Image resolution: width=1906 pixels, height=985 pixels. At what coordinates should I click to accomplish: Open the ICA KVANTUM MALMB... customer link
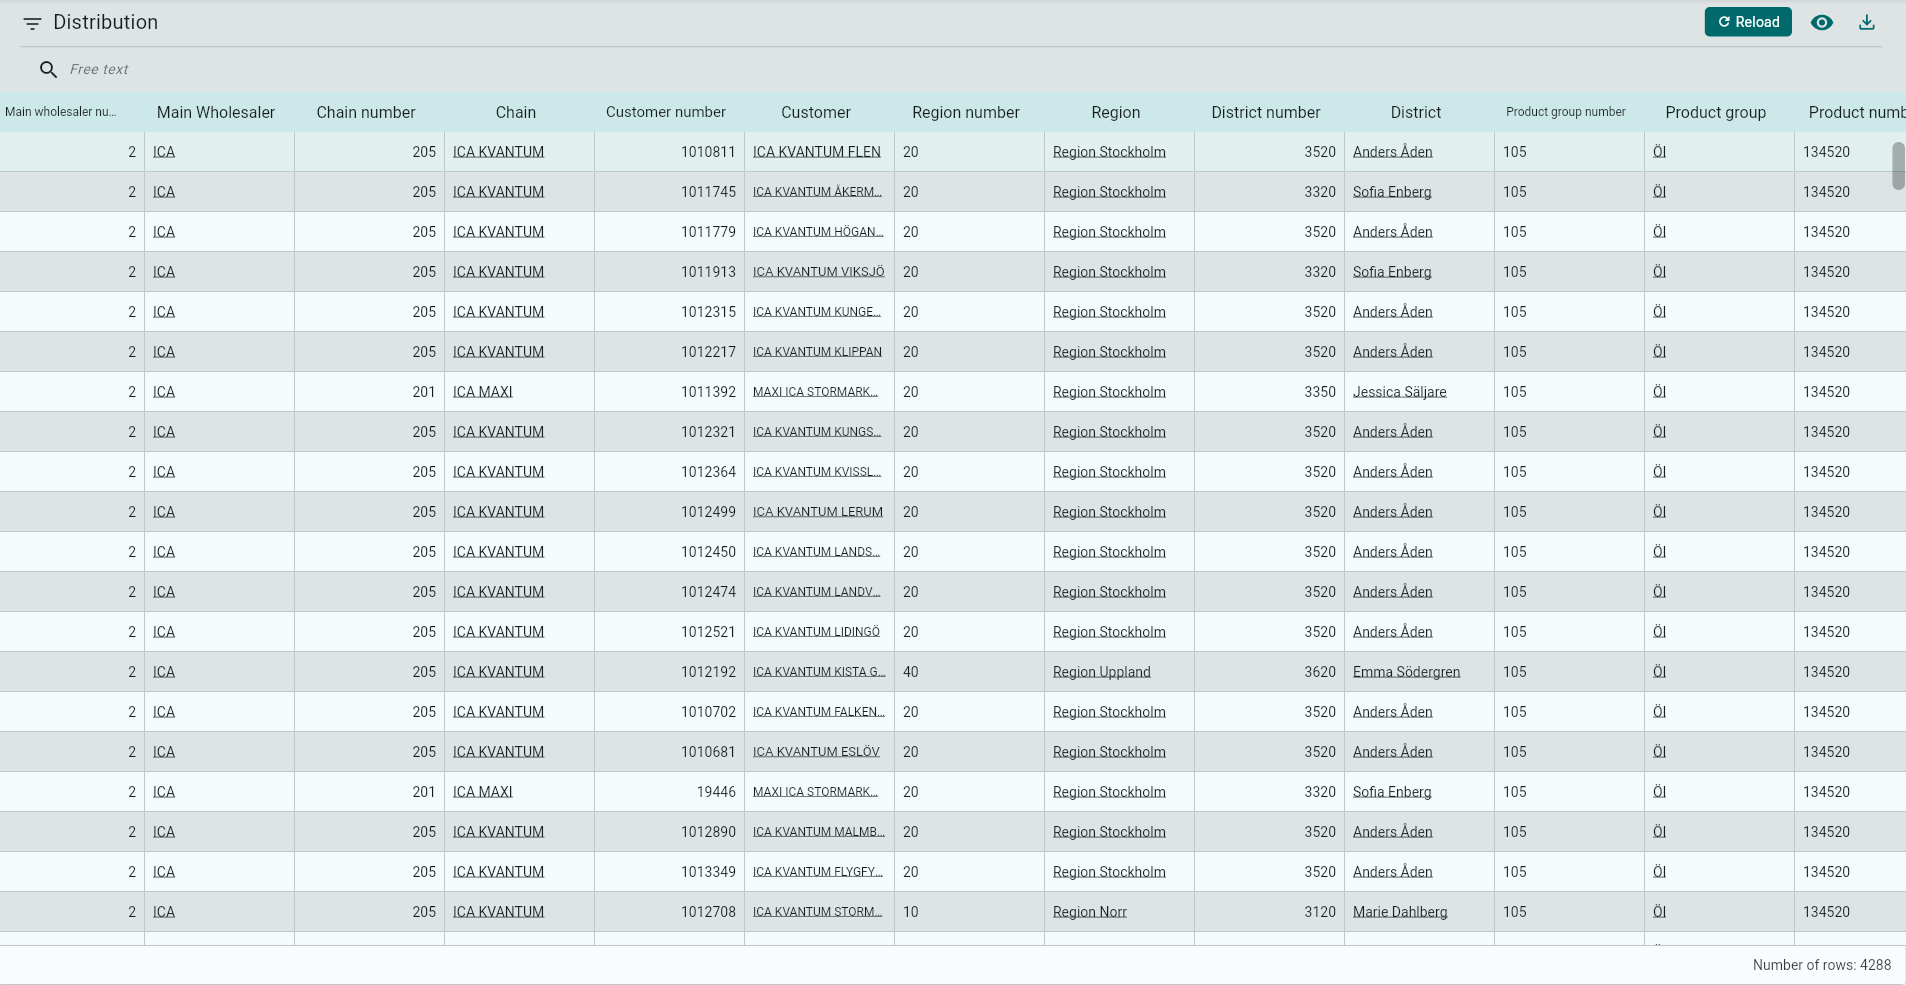(x=819, y=832)
